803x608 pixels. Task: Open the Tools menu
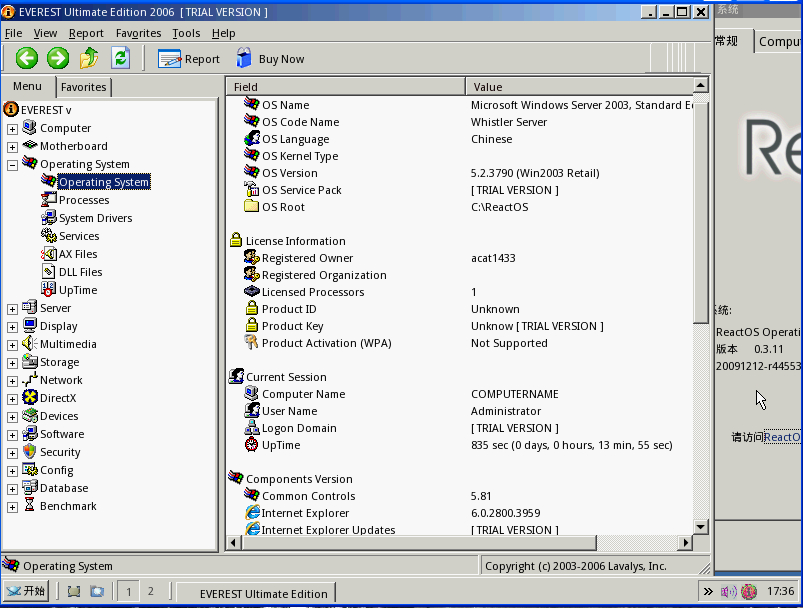[x=186, y=33]
